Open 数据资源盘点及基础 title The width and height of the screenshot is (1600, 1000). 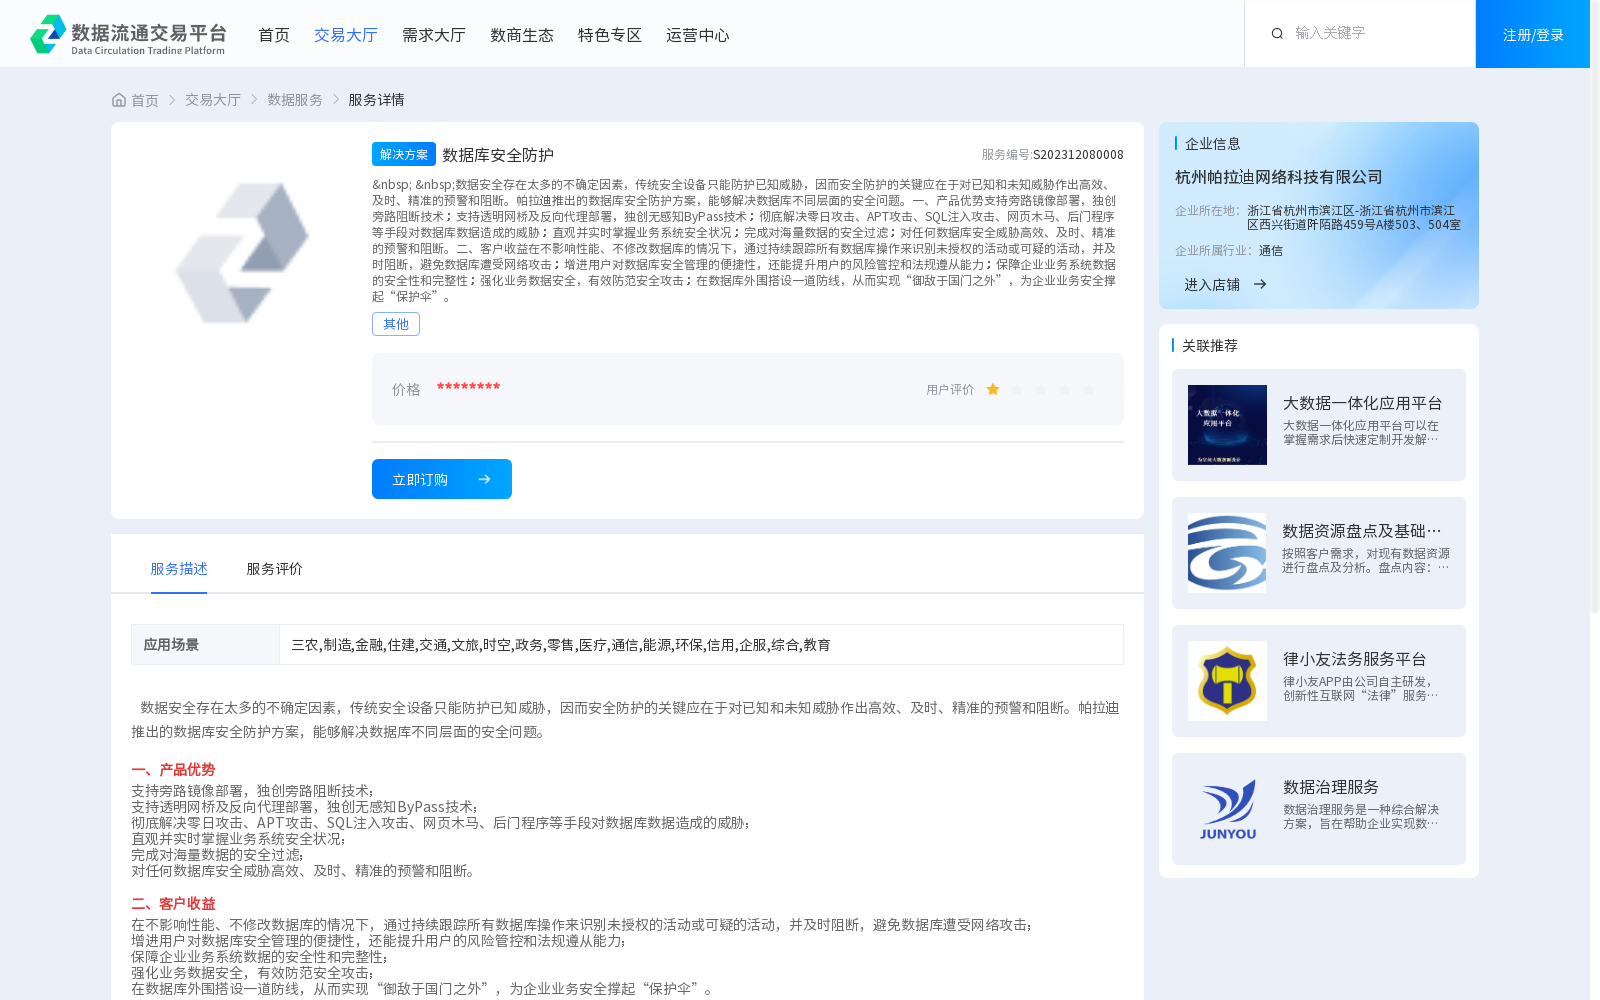click(1362, 531)
